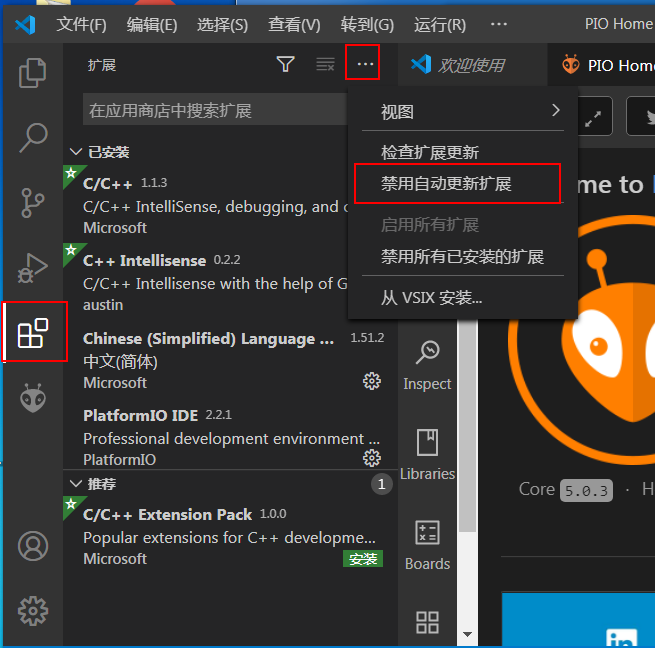
Task: Click the clear extensions search results icon
Action: click(x=325, y=64)
